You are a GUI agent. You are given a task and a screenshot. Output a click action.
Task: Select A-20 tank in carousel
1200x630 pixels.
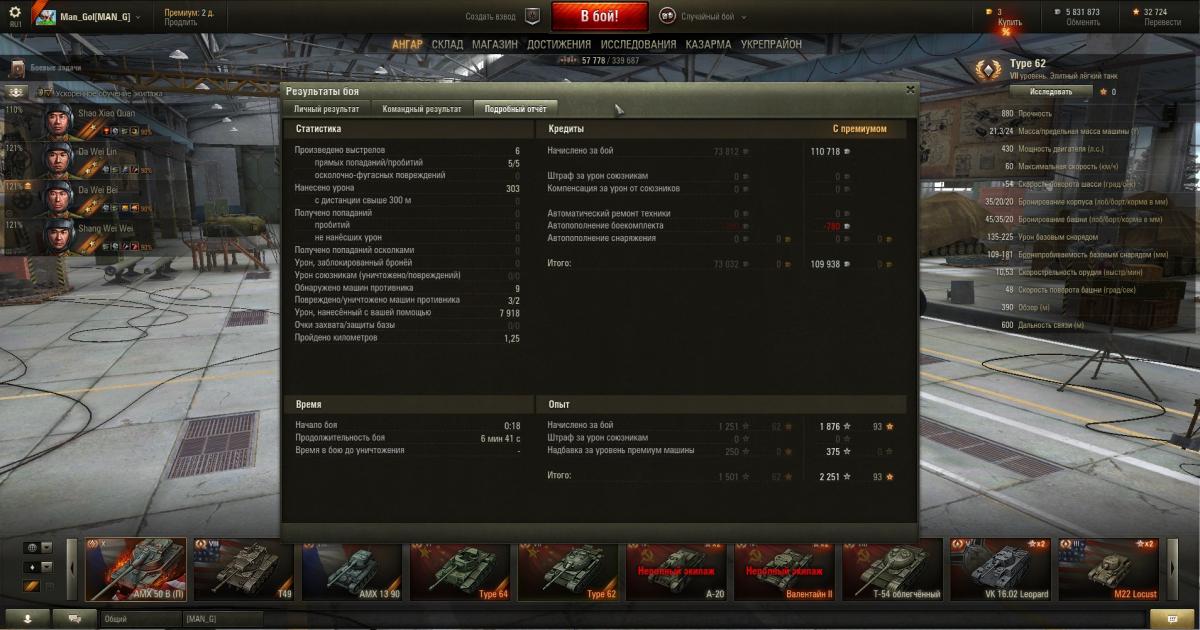tap(675, 569)
